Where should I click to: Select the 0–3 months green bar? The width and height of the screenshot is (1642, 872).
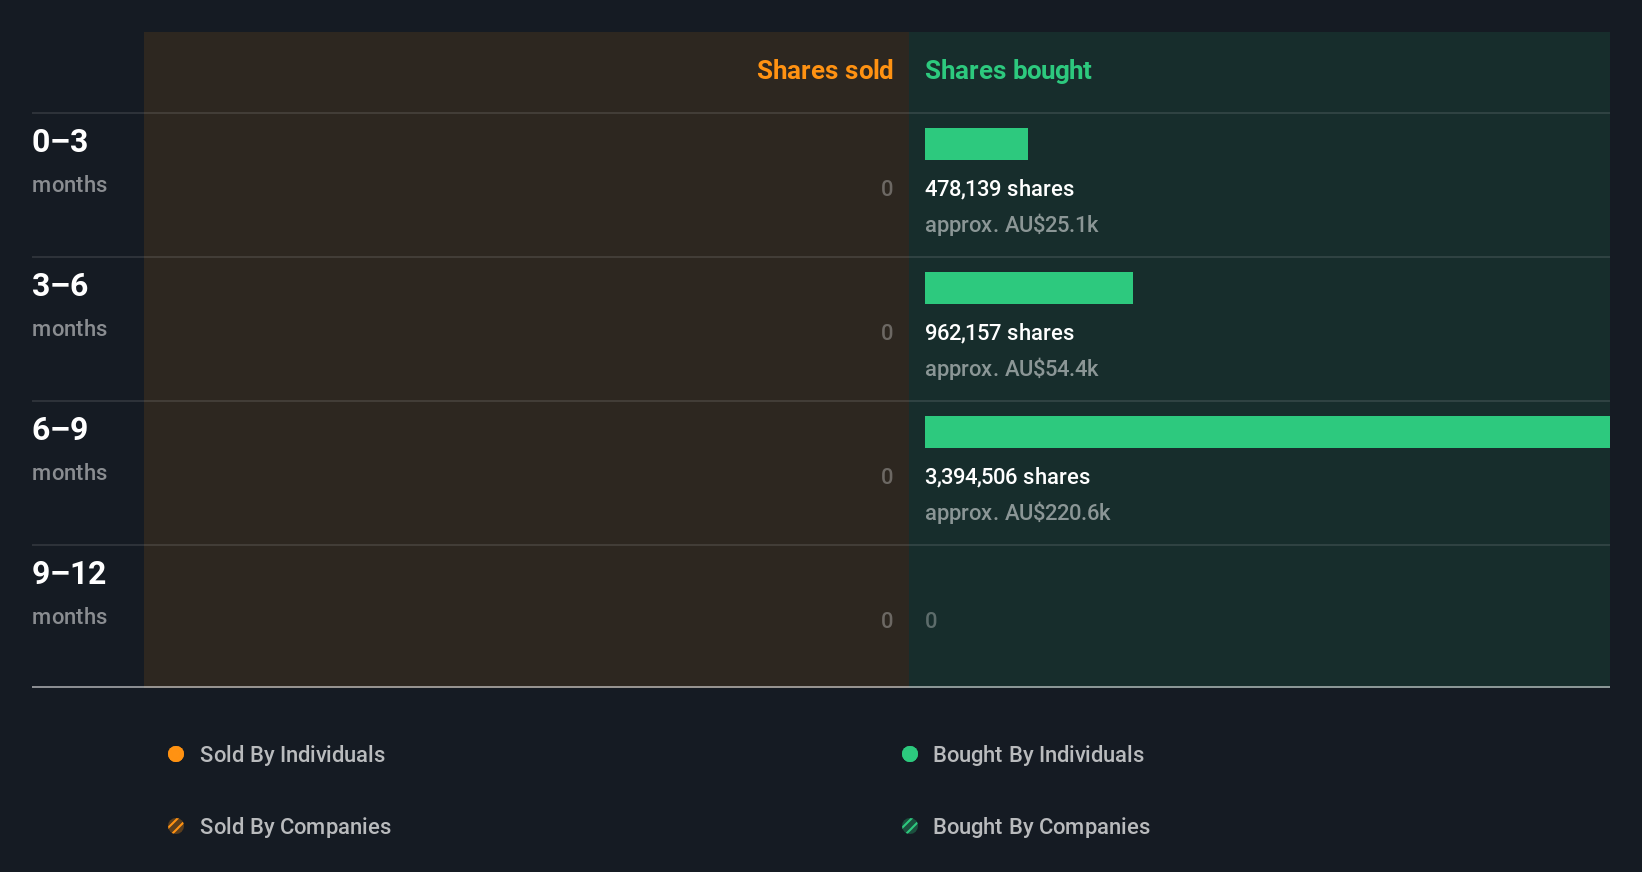976,144
